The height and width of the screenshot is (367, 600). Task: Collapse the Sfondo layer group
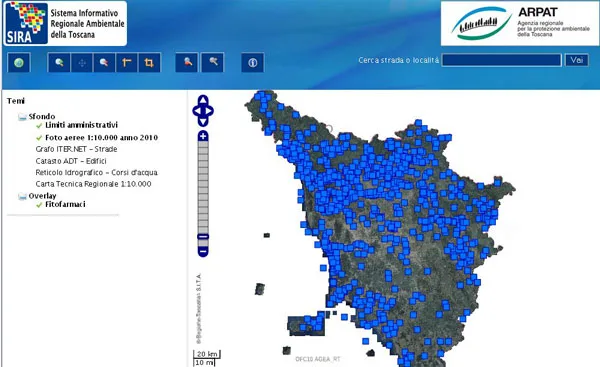click(x=22, y=117)
